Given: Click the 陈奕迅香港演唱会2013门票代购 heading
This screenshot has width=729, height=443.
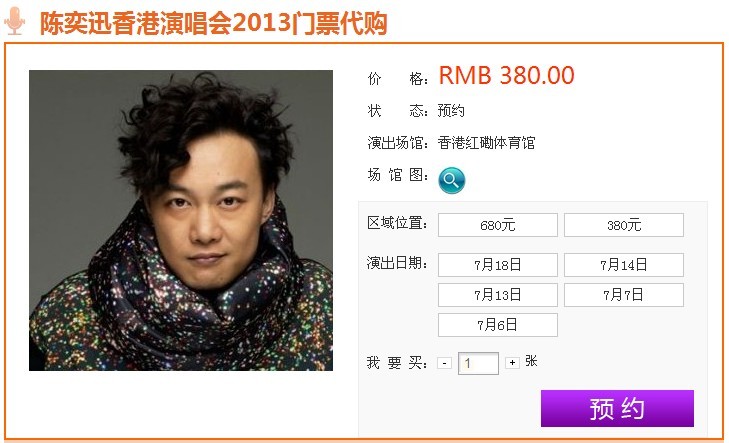Looking at the screenshot, I should tap(213, 22).
